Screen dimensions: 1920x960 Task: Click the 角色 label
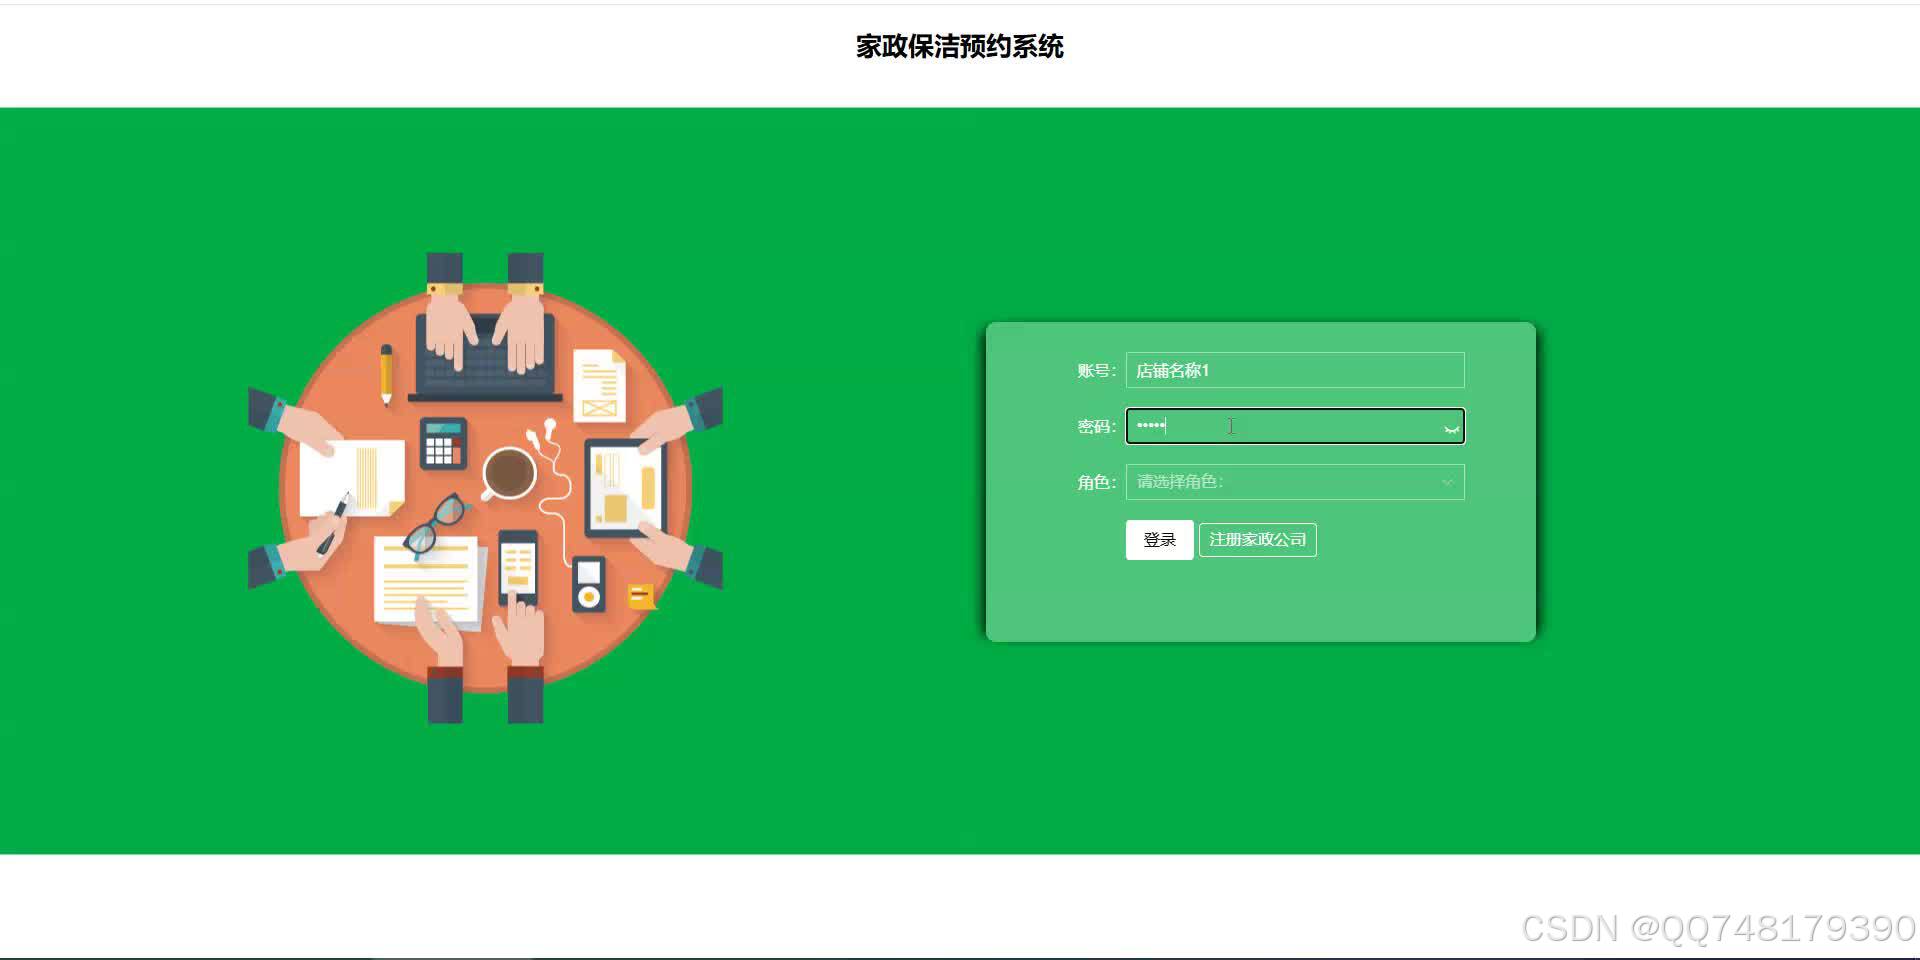[x=1096, y=483]
